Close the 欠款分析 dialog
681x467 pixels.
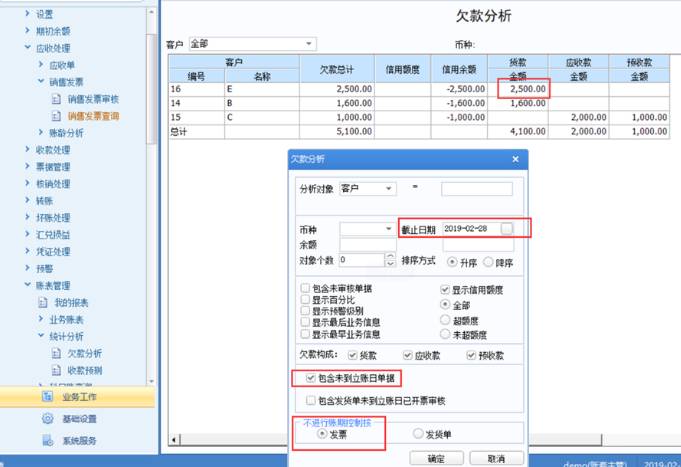516,159
